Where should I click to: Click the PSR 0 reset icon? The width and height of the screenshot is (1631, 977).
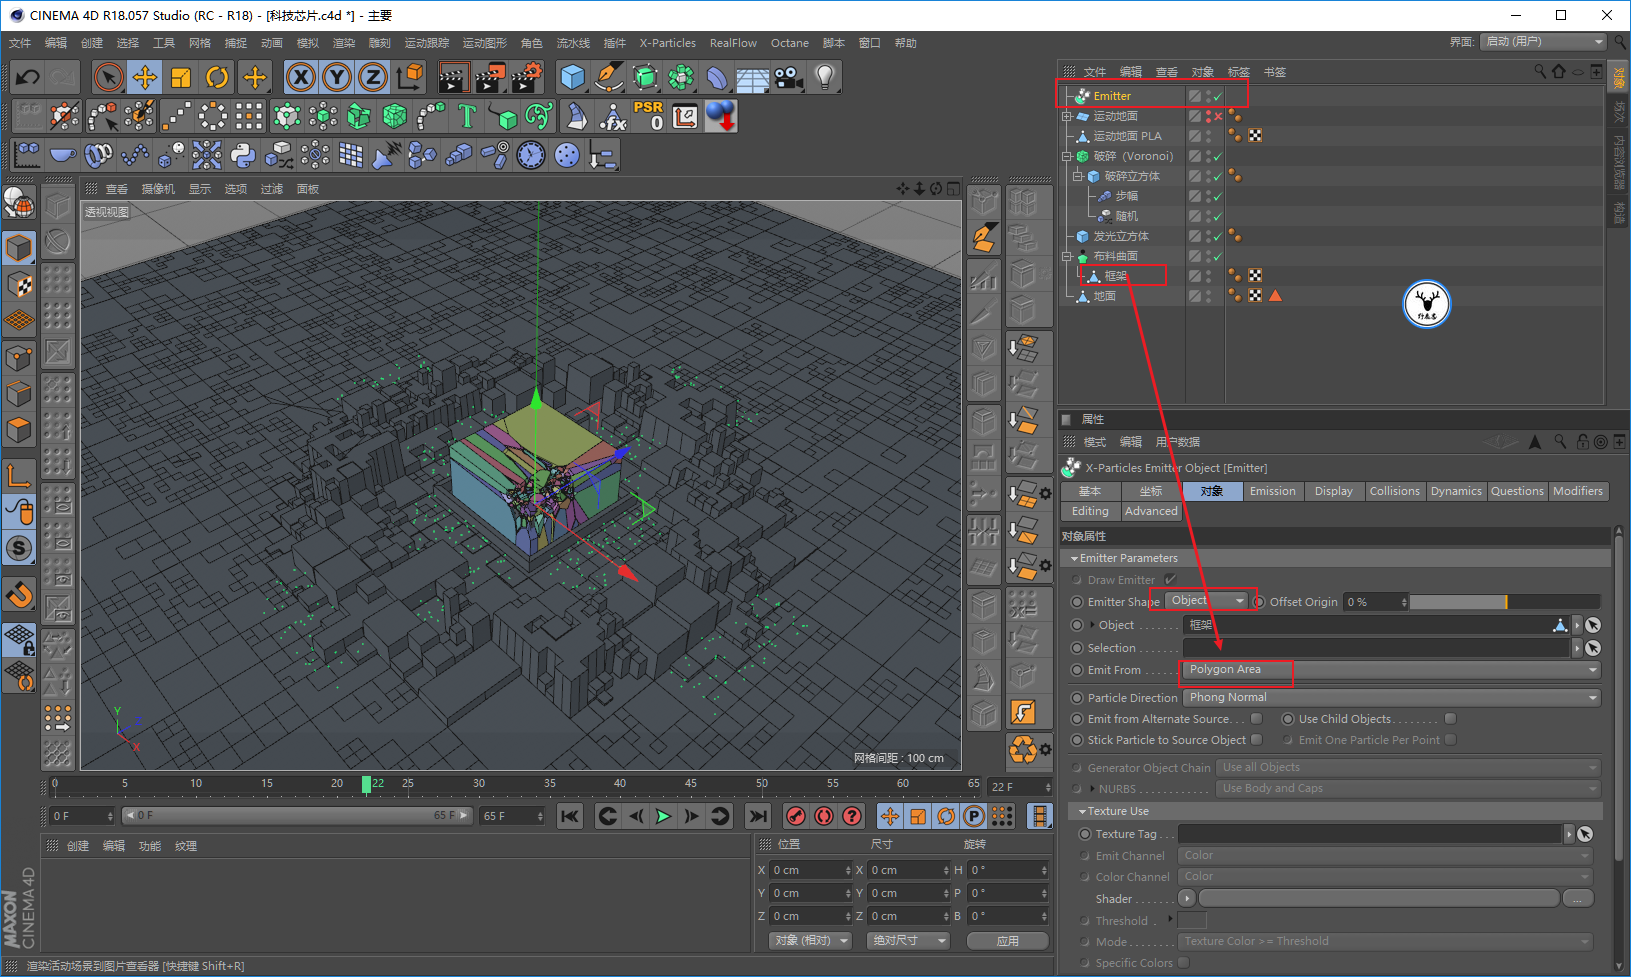tap(648, 116)
